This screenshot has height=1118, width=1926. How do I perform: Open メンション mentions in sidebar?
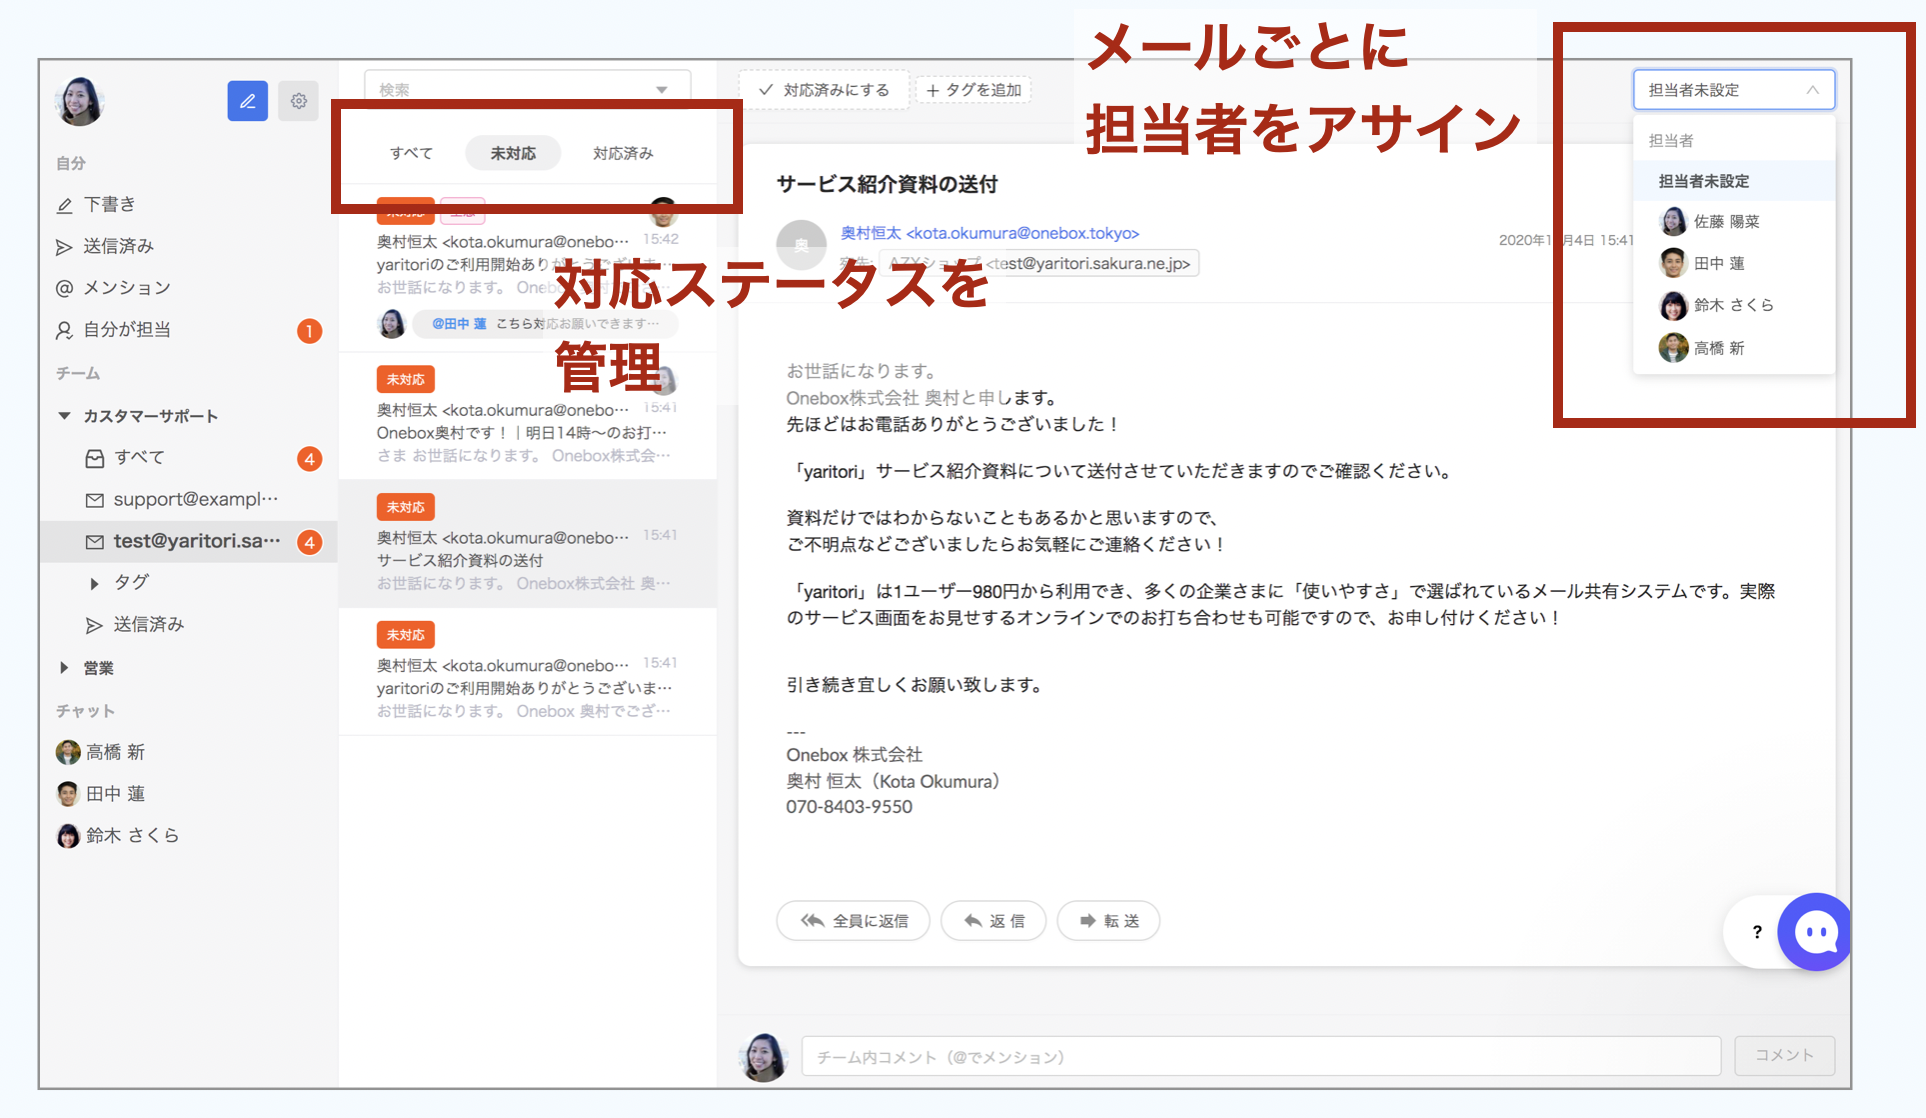point(126,288)
